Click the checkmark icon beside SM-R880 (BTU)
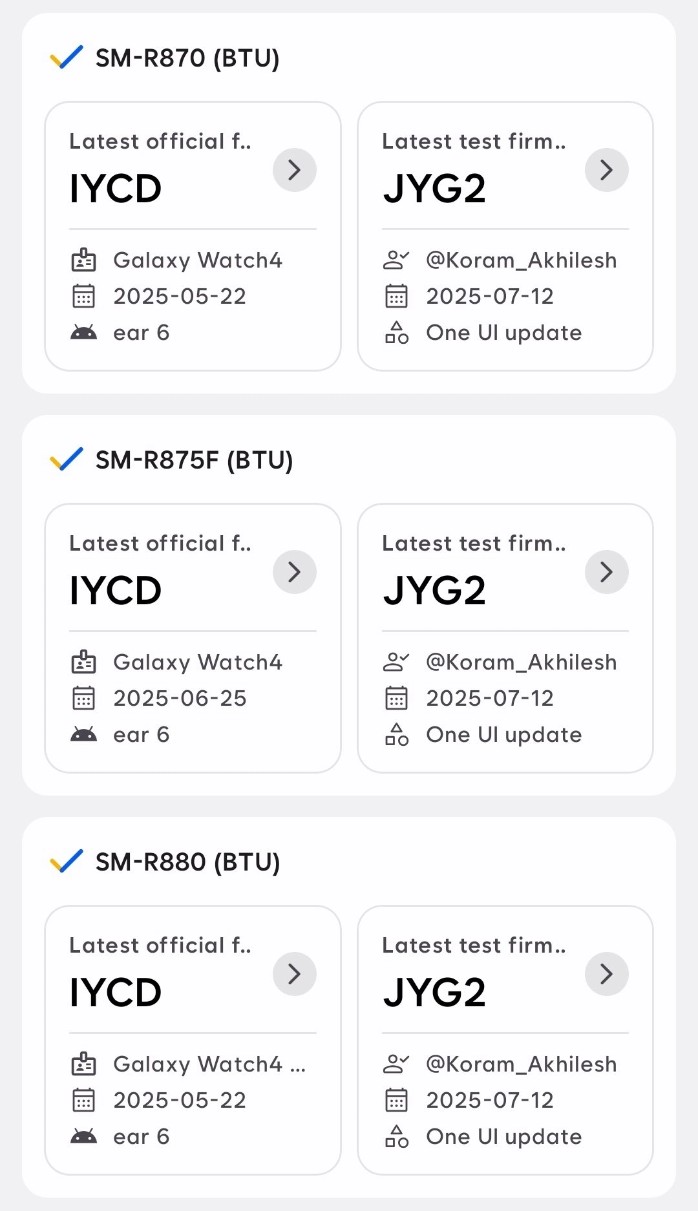 click(66, 862)
